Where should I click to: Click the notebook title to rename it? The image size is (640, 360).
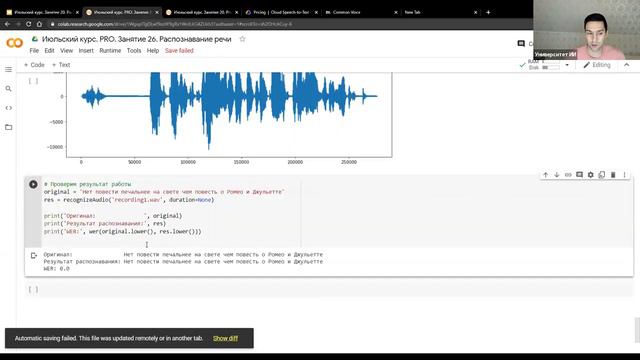pos(136,39)
